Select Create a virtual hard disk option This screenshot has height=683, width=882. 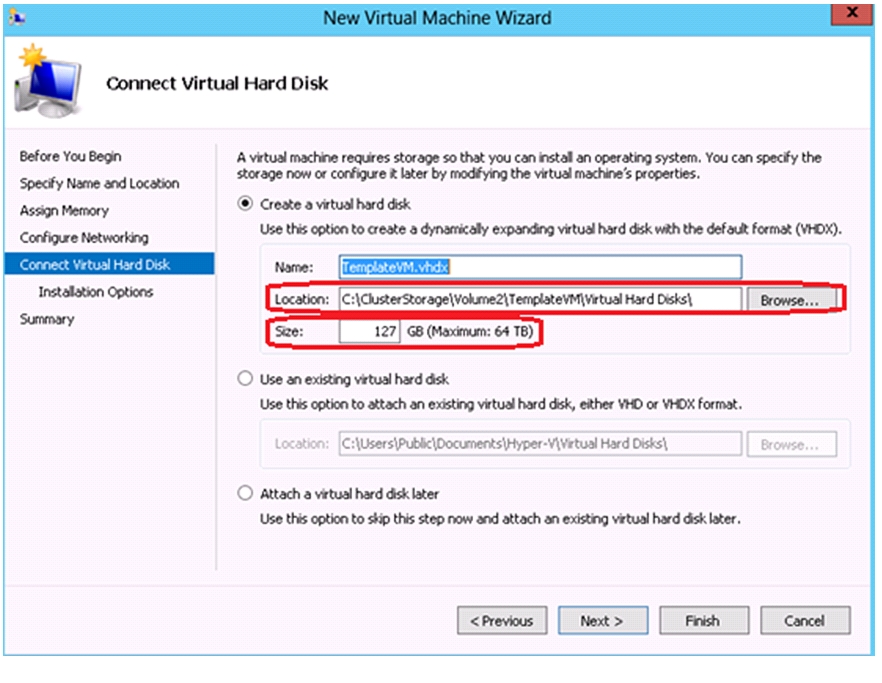[245, 204]
